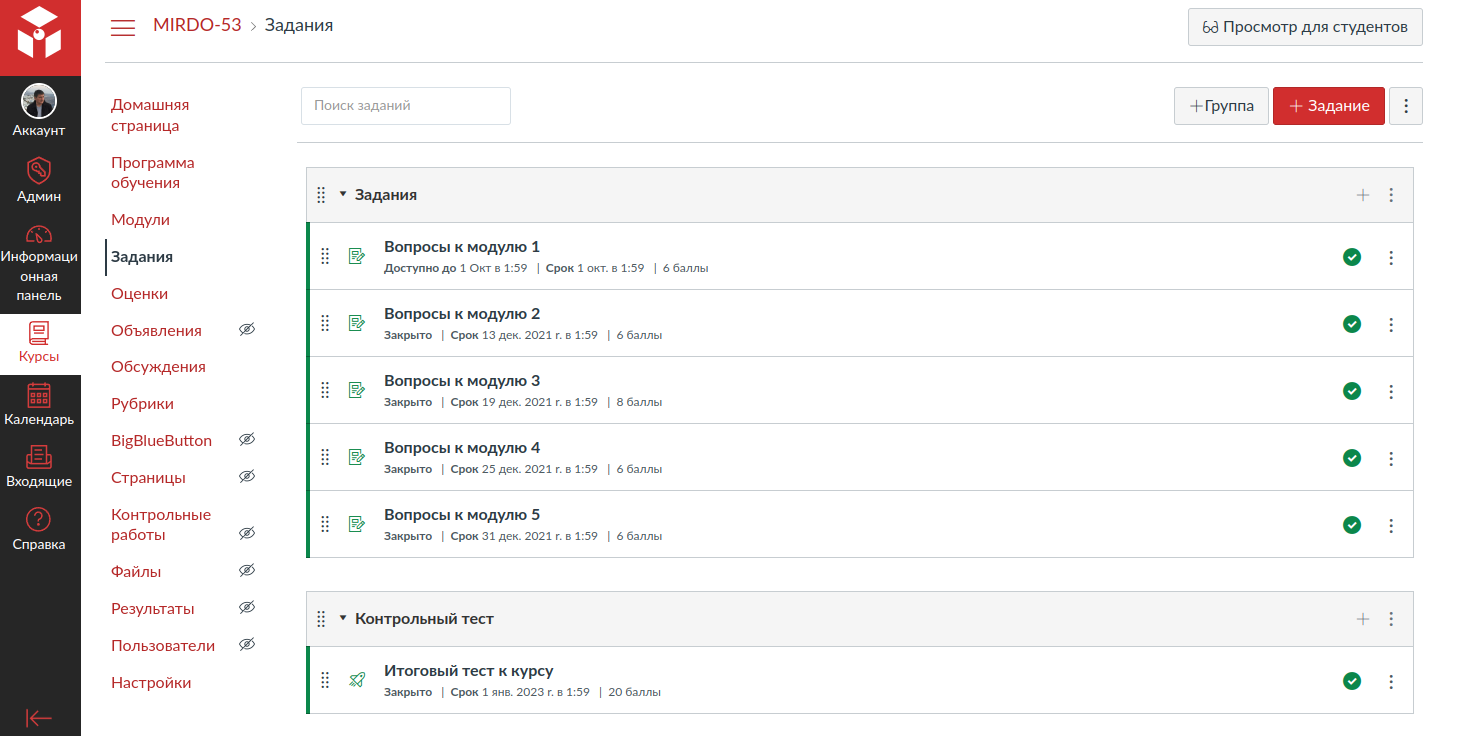
Task: Collapse the Задания assignment group triangle
Action: pyautogui.click(x=343, y=195)
